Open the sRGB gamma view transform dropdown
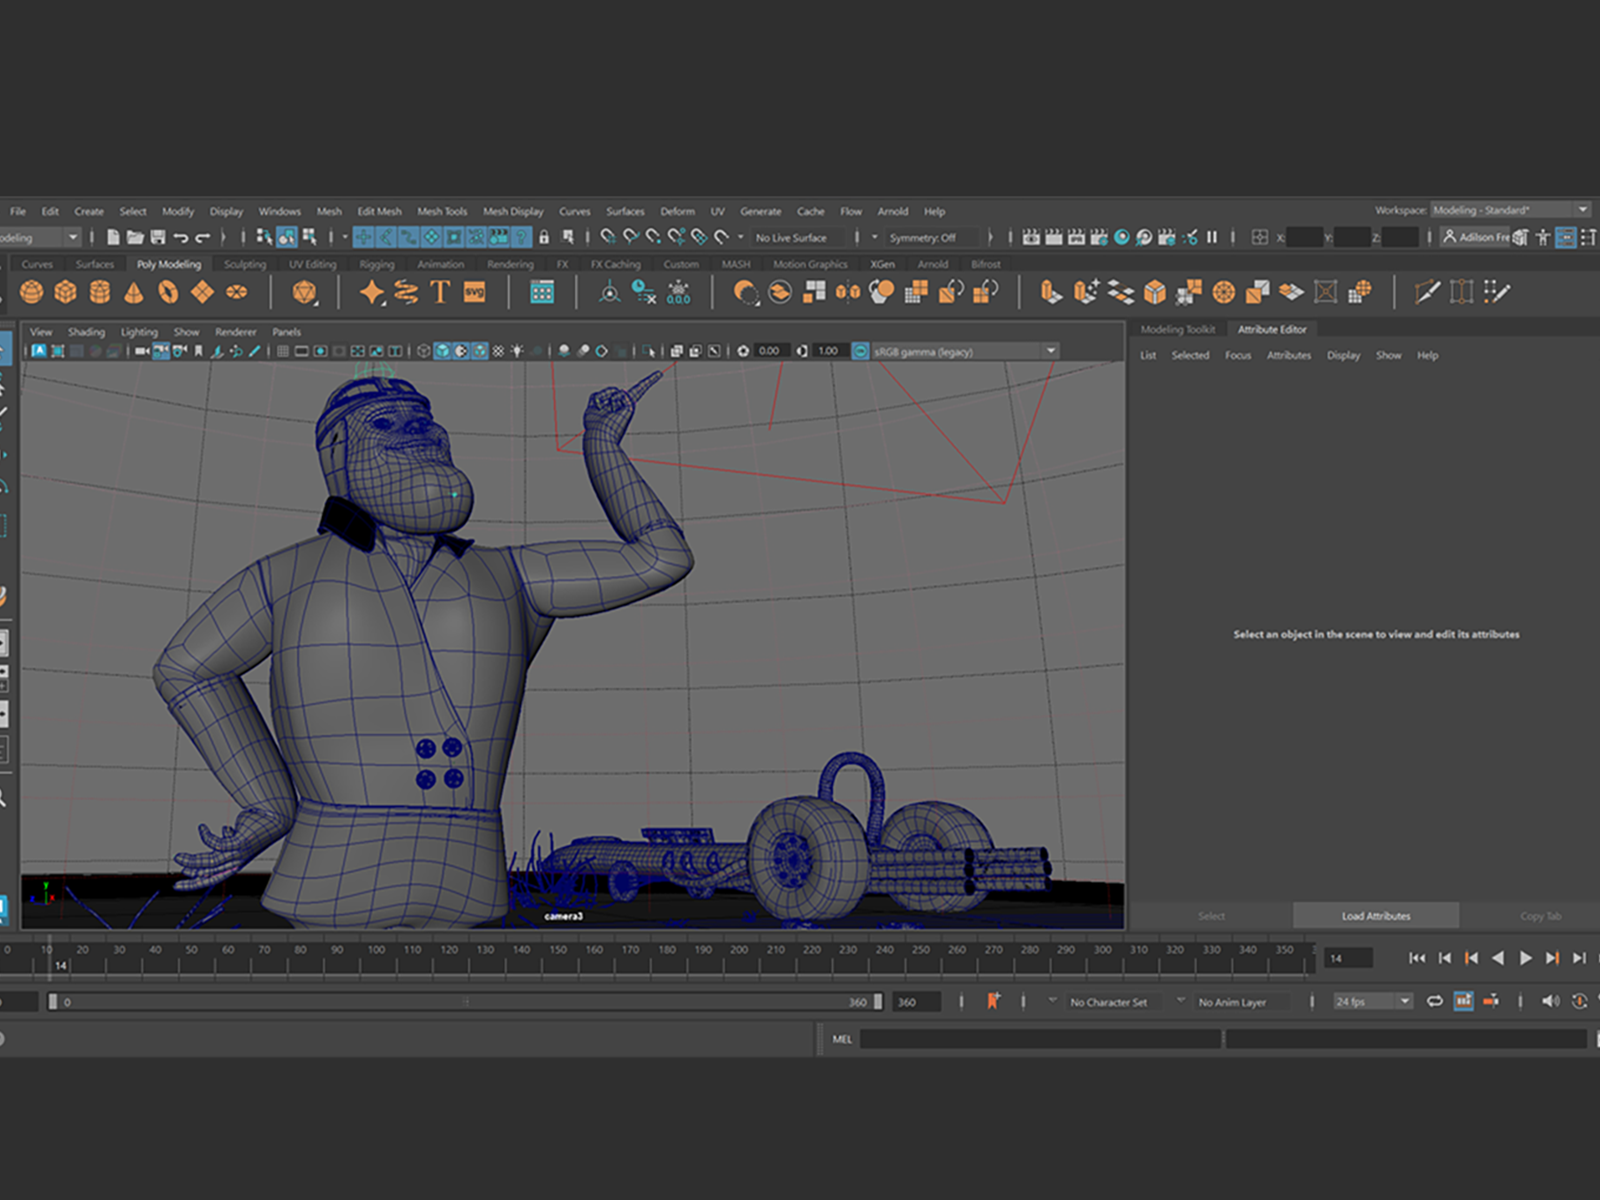This screenshot has height=1200, width=1600. pos(964,351)
